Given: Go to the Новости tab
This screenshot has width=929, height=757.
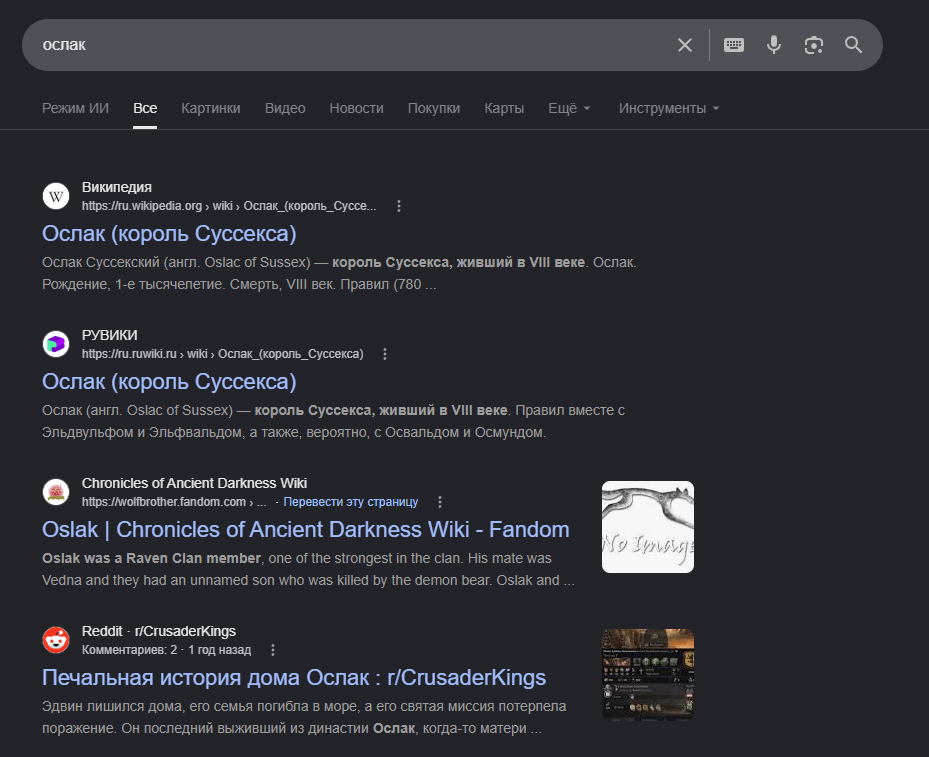Looking at the screenshot, I should click(357, 108).
